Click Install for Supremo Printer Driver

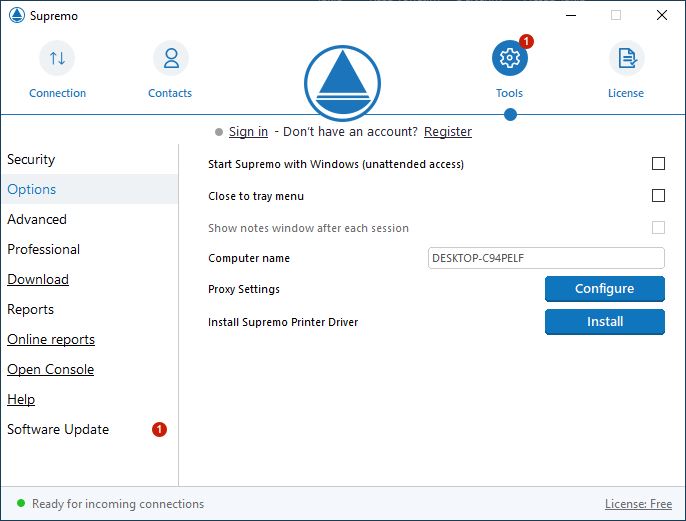click(605, 322)
